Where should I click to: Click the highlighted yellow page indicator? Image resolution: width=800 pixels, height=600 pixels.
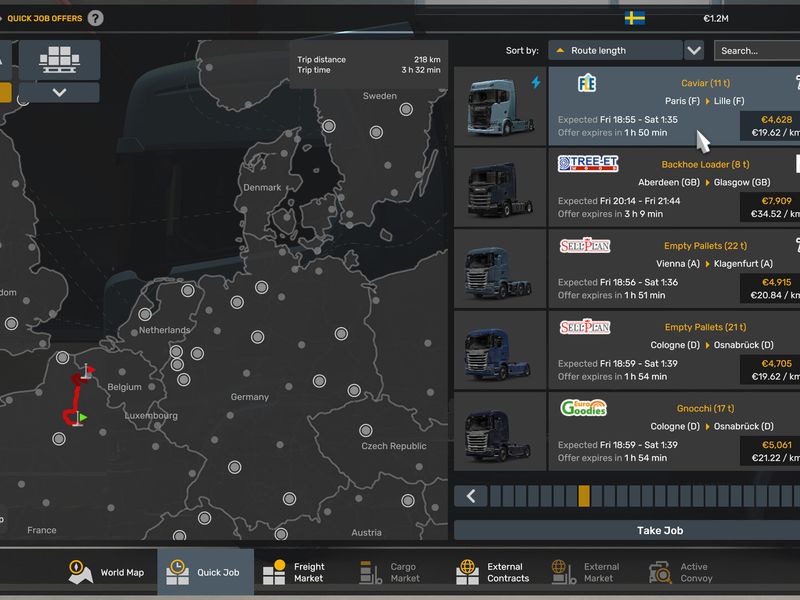[584, 496]
